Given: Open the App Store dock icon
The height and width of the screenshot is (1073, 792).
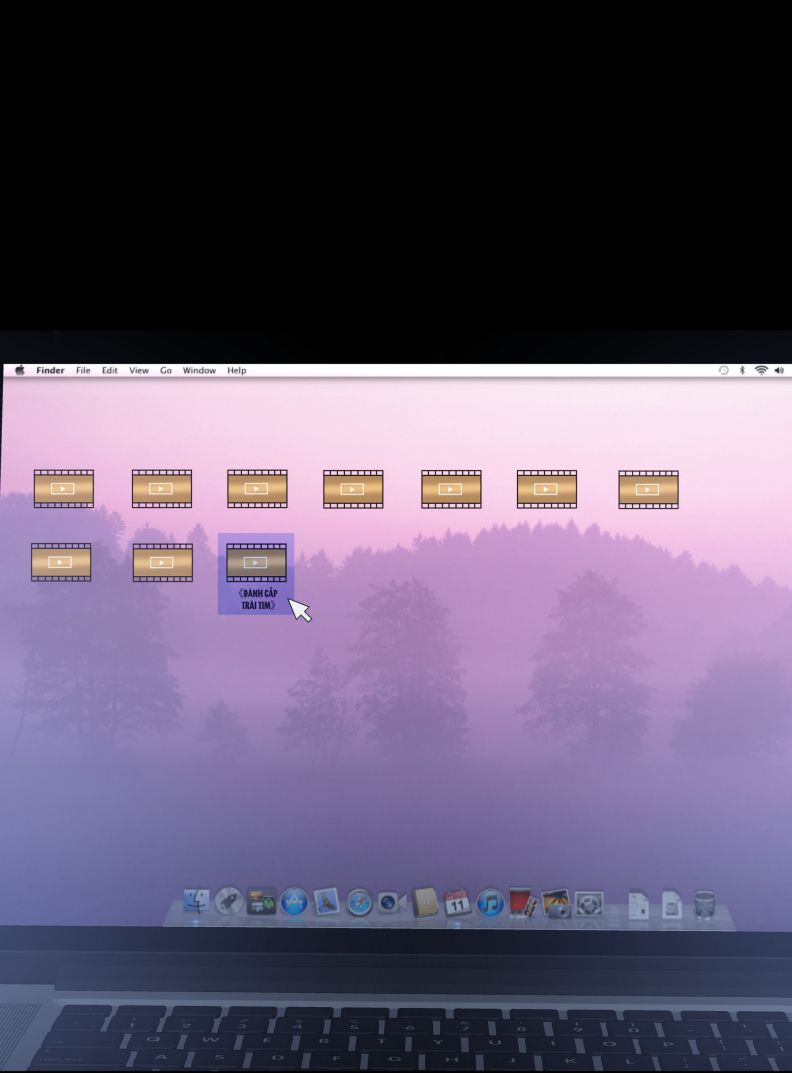Looking at the screenshot, I should tap(294, 903).
